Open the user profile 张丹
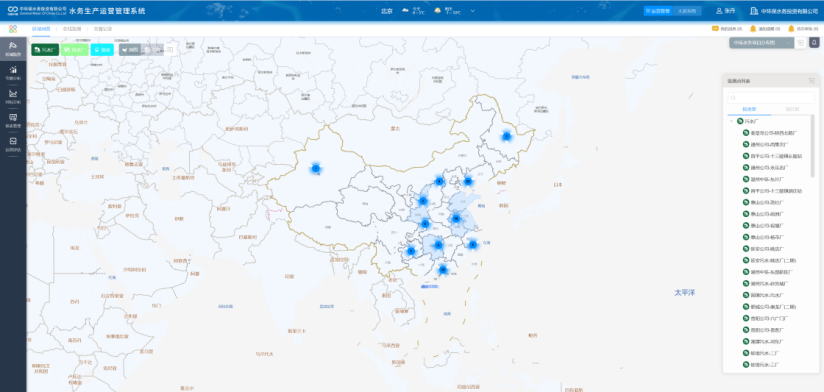Viewport: 824px width, 392px height. (x=726, y=11)
